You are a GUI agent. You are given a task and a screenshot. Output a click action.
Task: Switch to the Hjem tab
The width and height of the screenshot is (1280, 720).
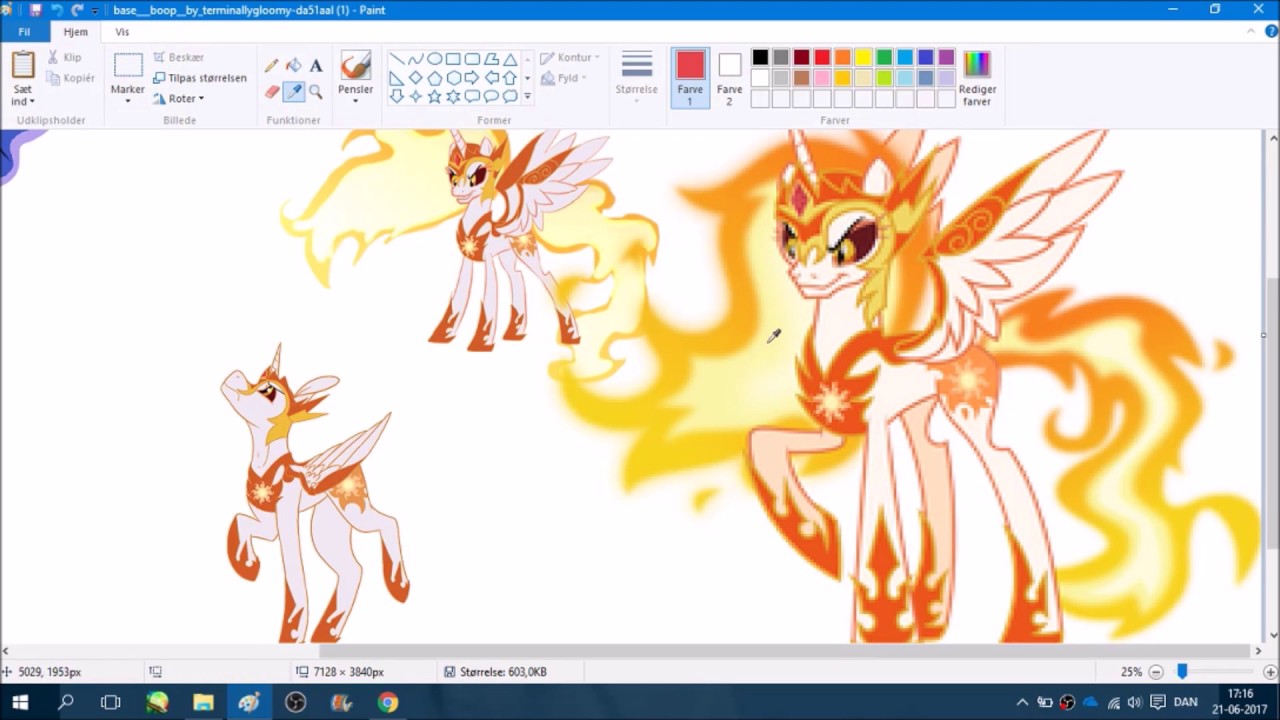[x=76, y=32]
